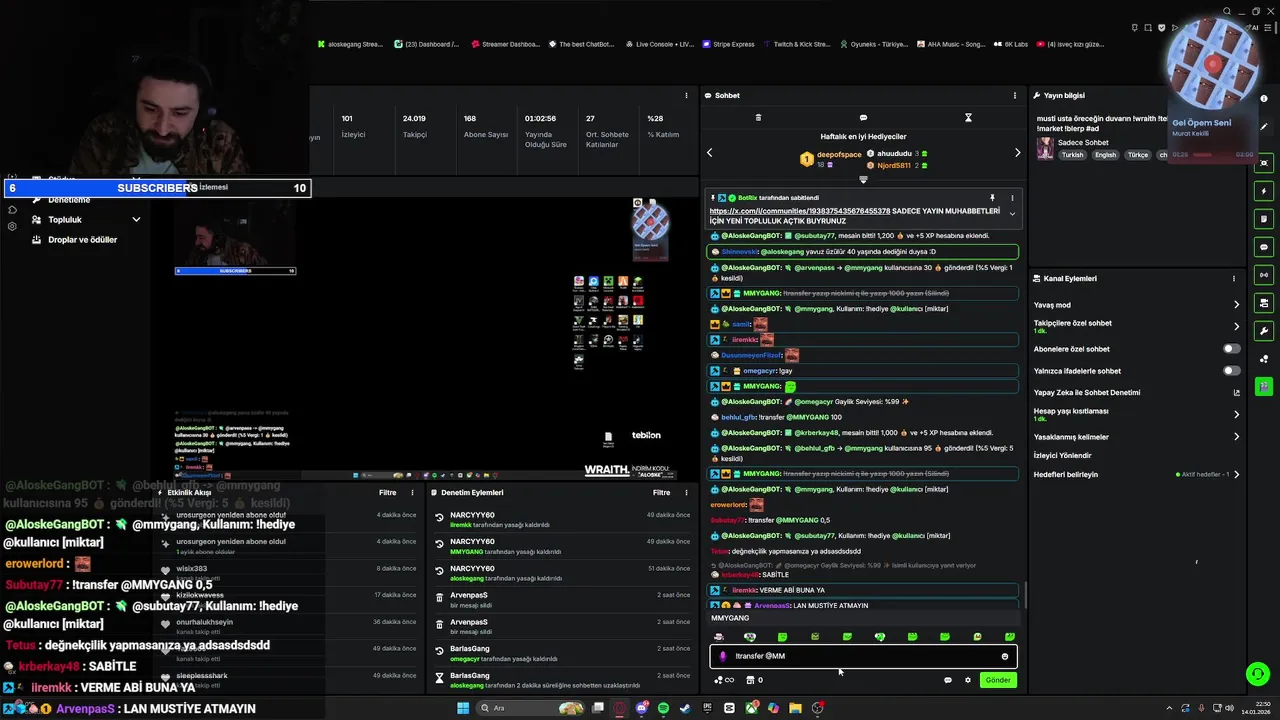Viewport: 1280px width, 720px height.
Task: Open the link icon in right sidebar
Action: 1264,275
